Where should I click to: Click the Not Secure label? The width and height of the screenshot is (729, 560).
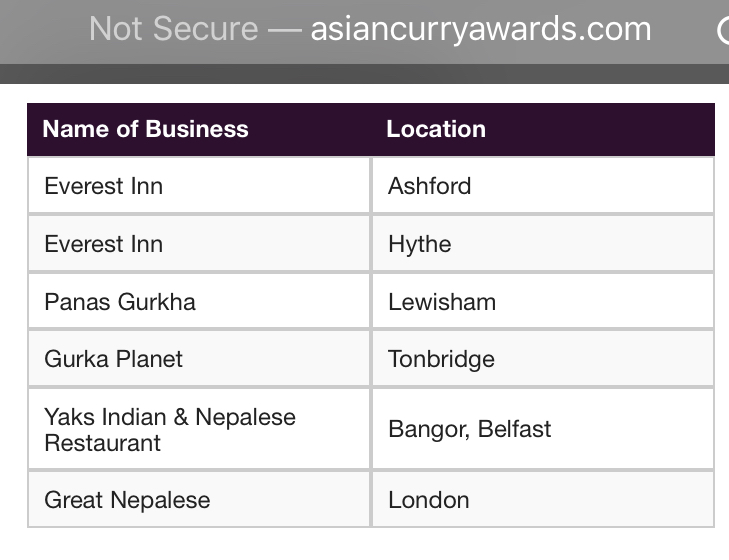tap(173, 29)
